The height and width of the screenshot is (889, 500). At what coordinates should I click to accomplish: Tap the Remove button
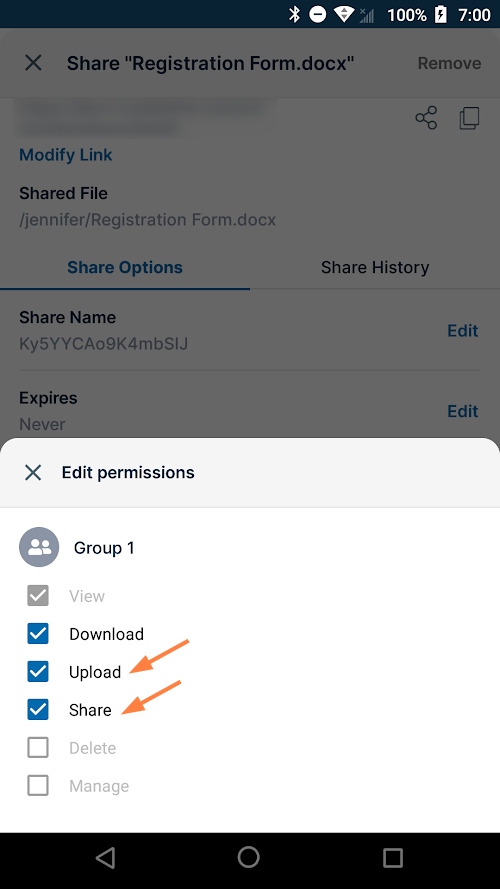tap(450, 63)
